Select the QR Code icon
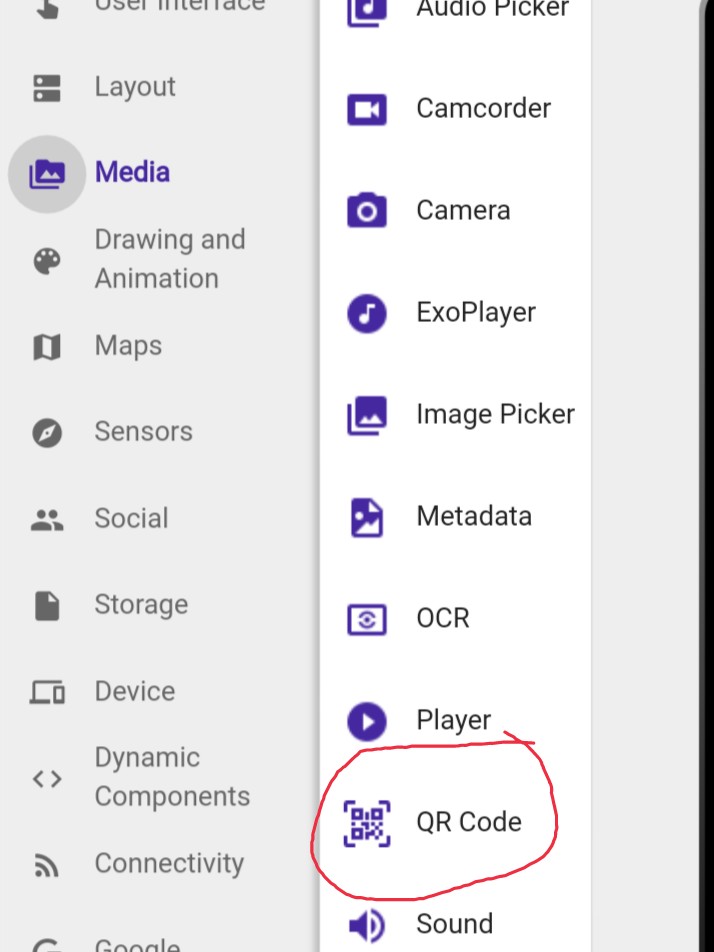 coord(367,823)
